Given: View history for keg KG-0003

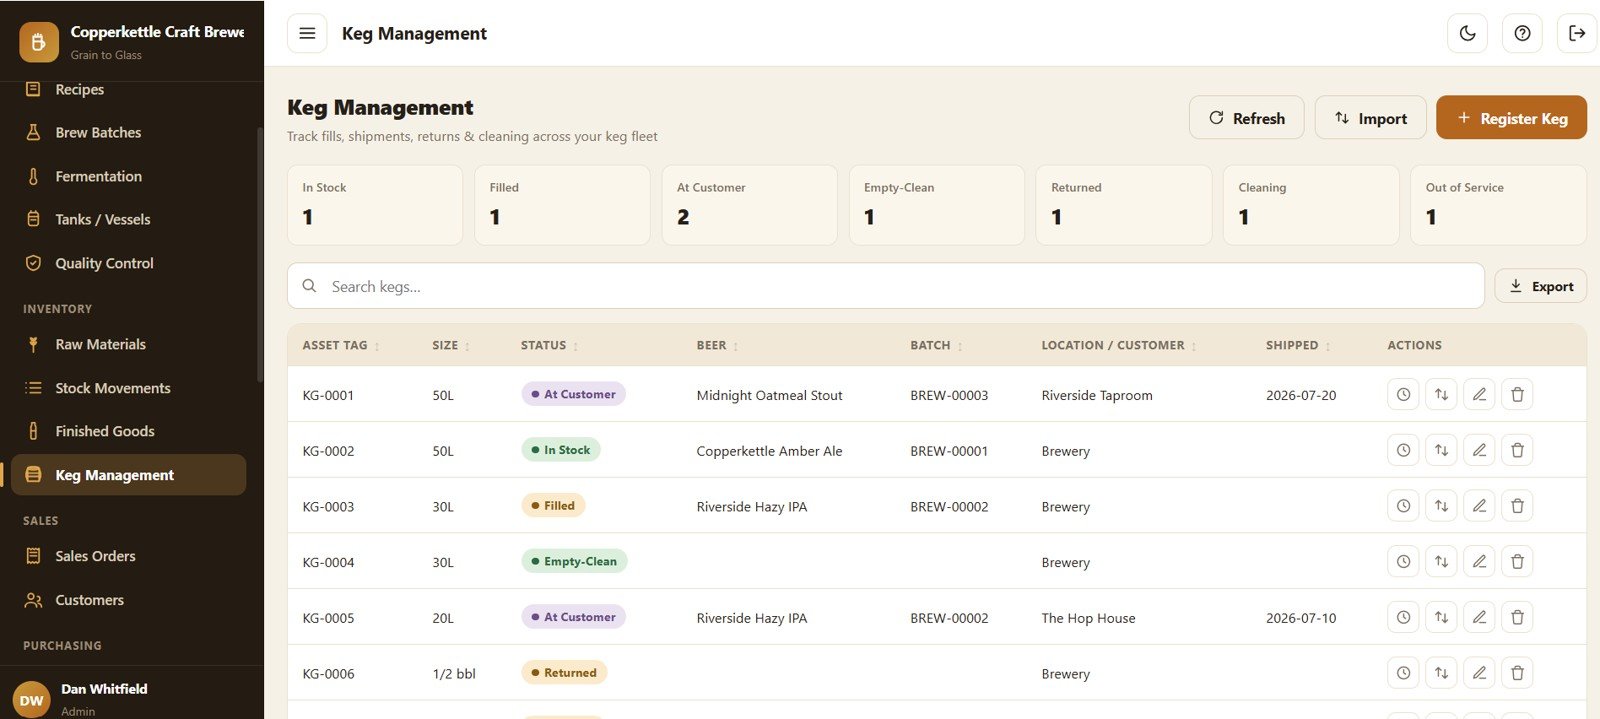Looking at the screenshot, I should pyautogui.click(x=1403, y=506).
